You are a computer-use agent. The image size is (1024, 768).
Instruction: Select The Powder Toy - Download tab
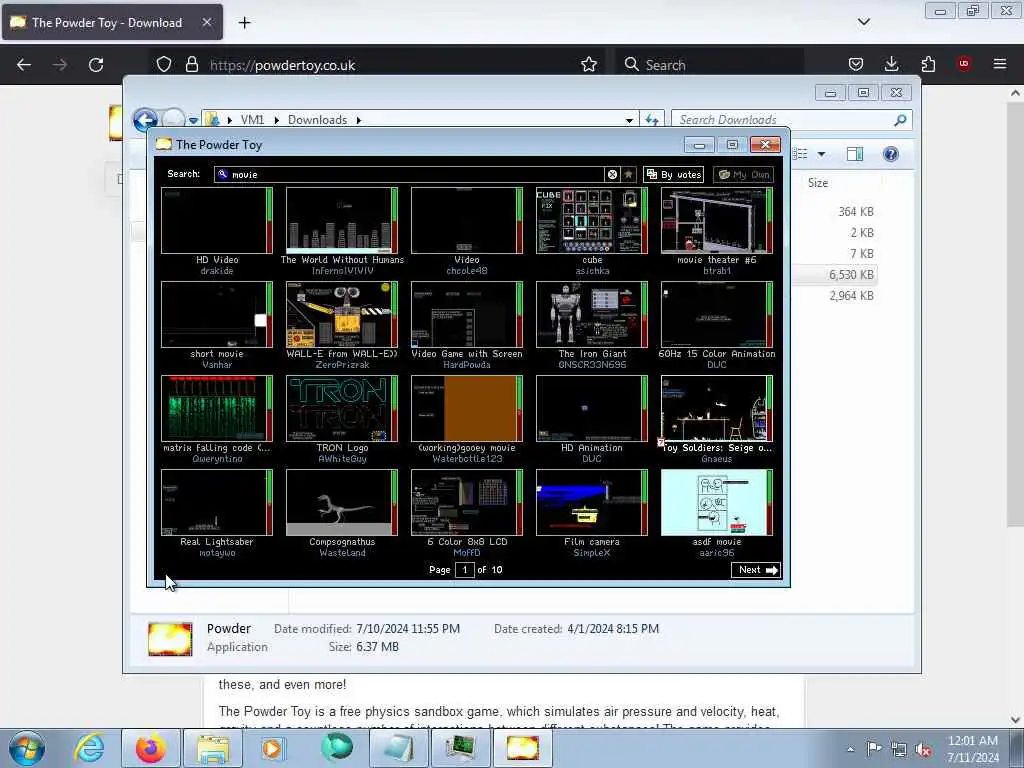point(112,22)
